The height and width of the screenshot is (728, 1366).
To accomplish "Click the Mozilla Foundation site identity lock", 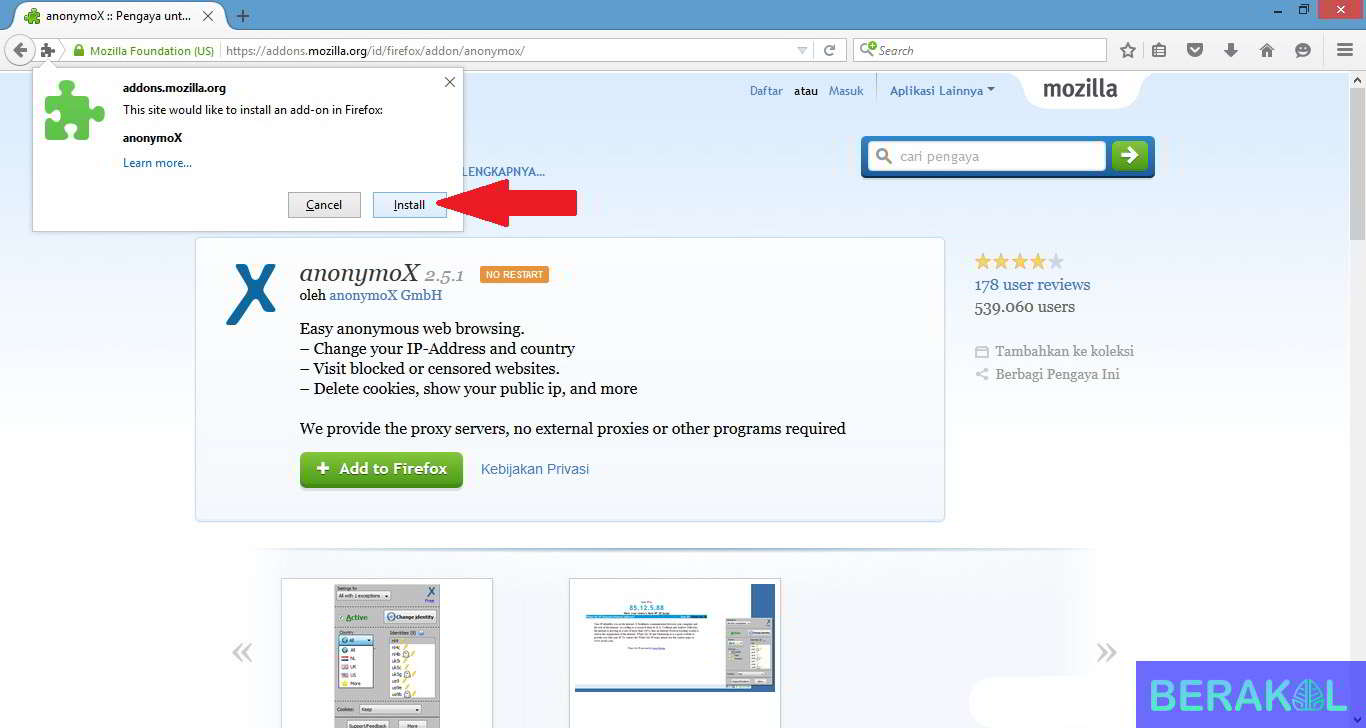I will 143,51.
